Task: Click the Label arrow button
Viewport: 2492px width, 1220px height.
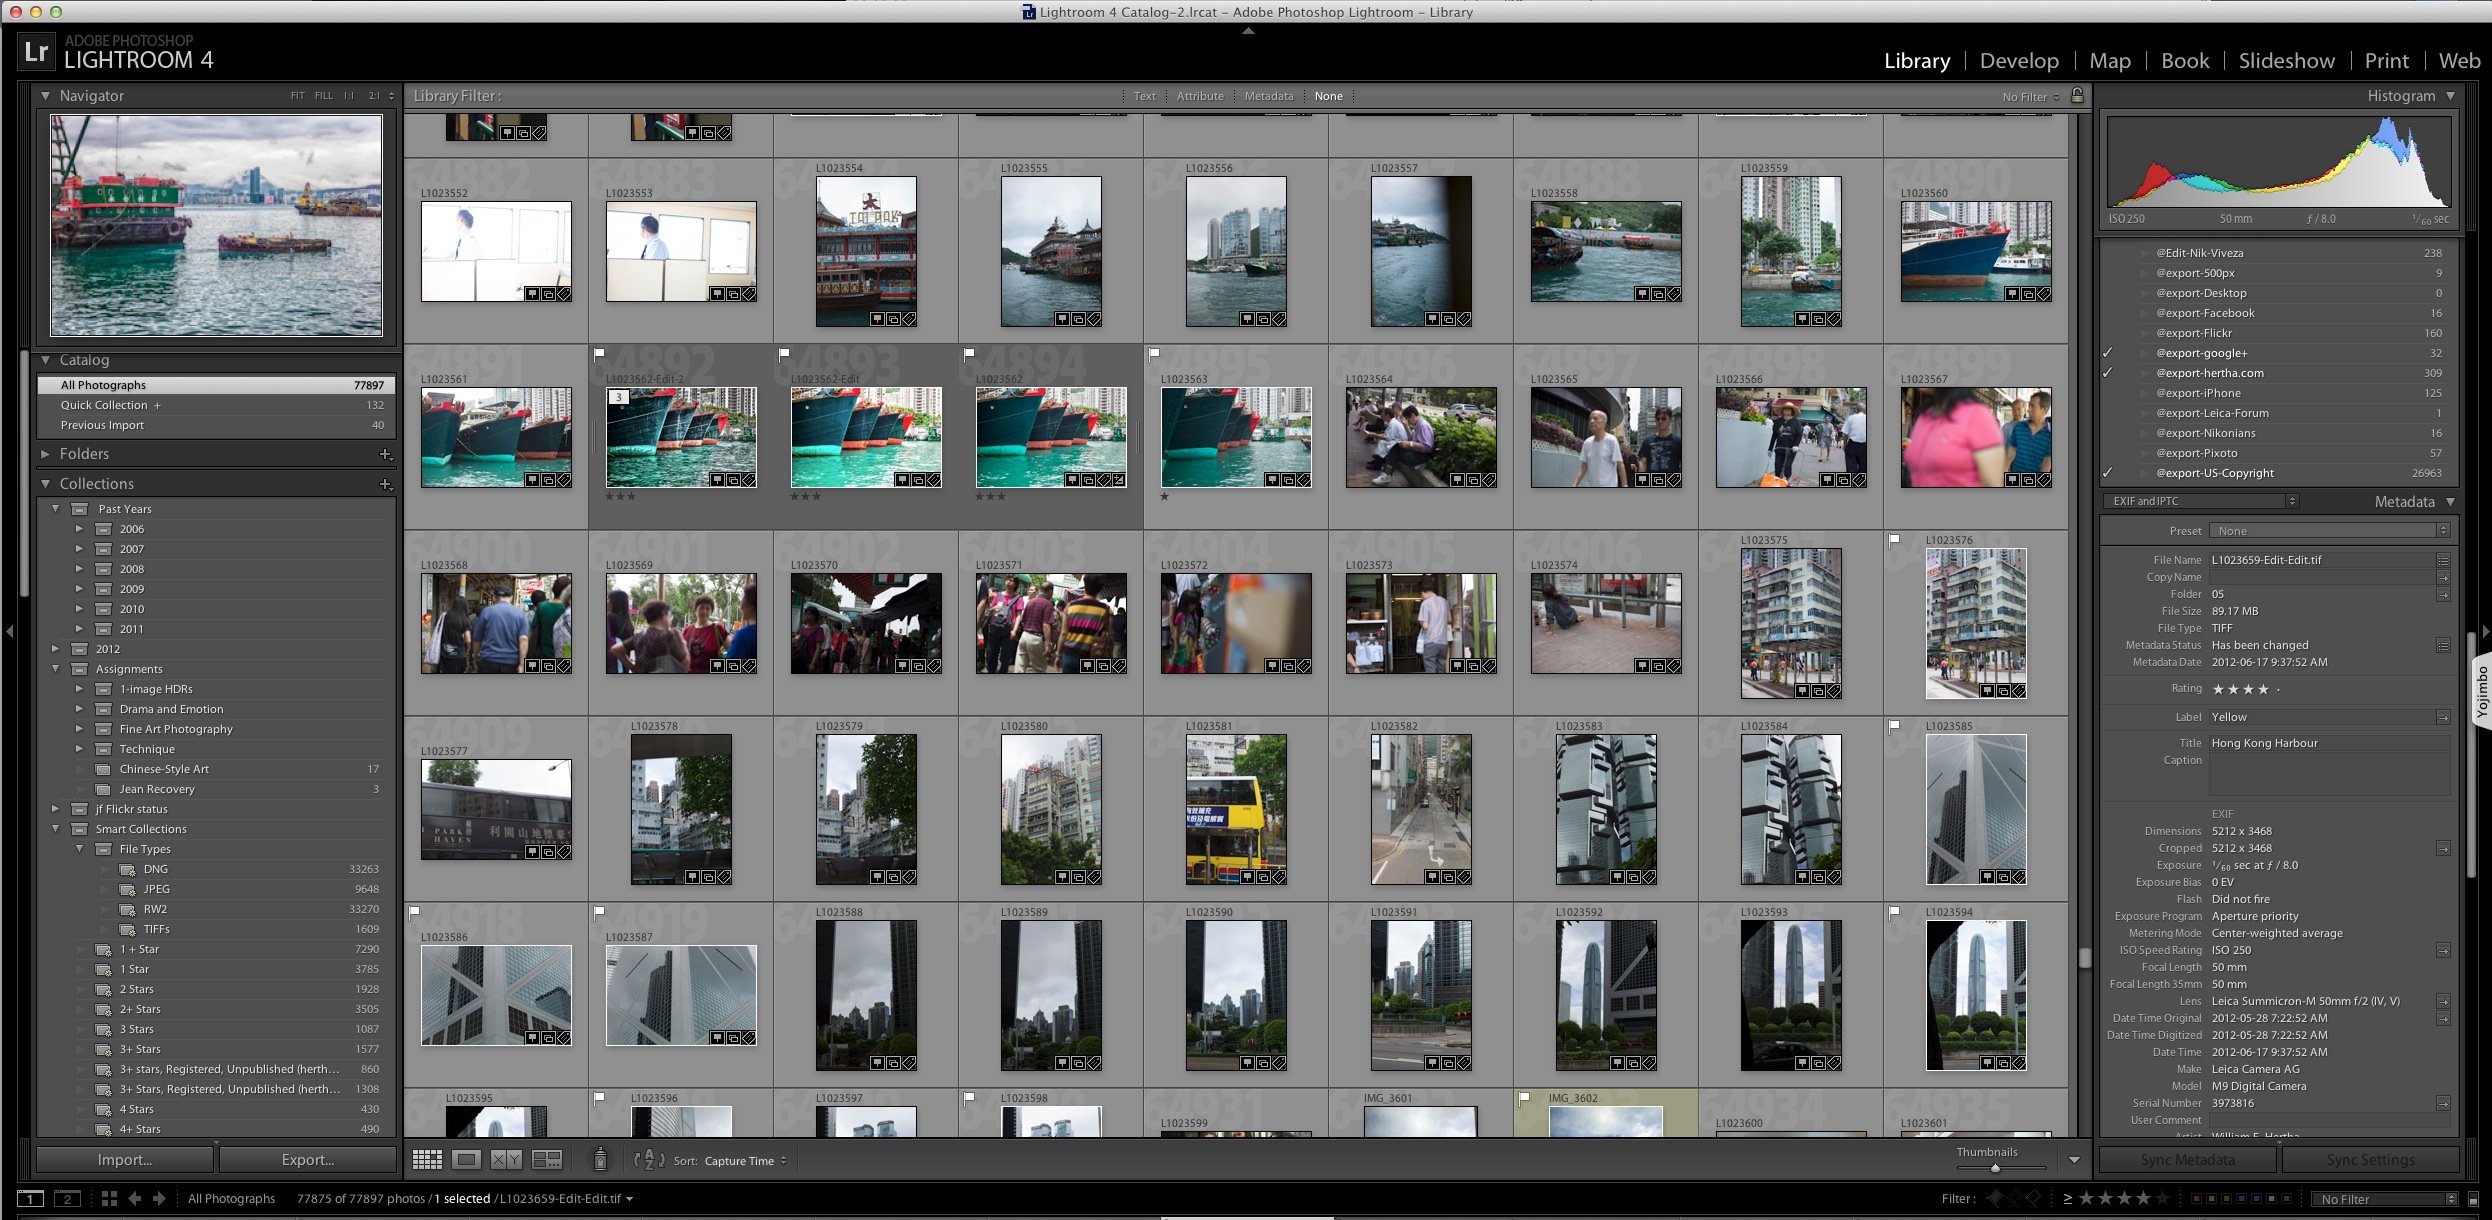Action: click(2443, 717)
